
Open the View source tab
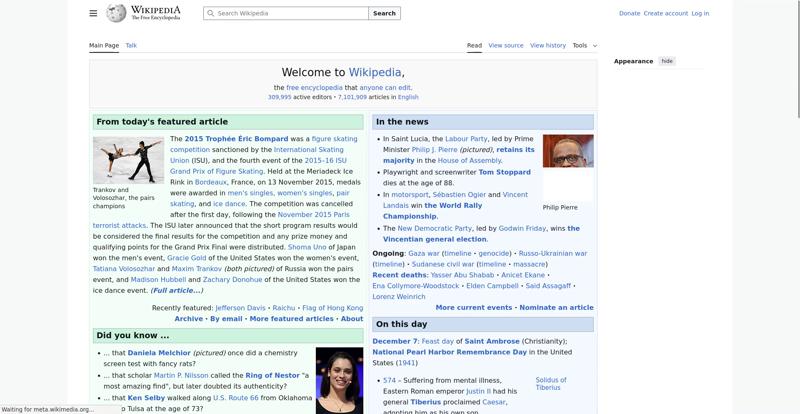(x=507, y=45)
